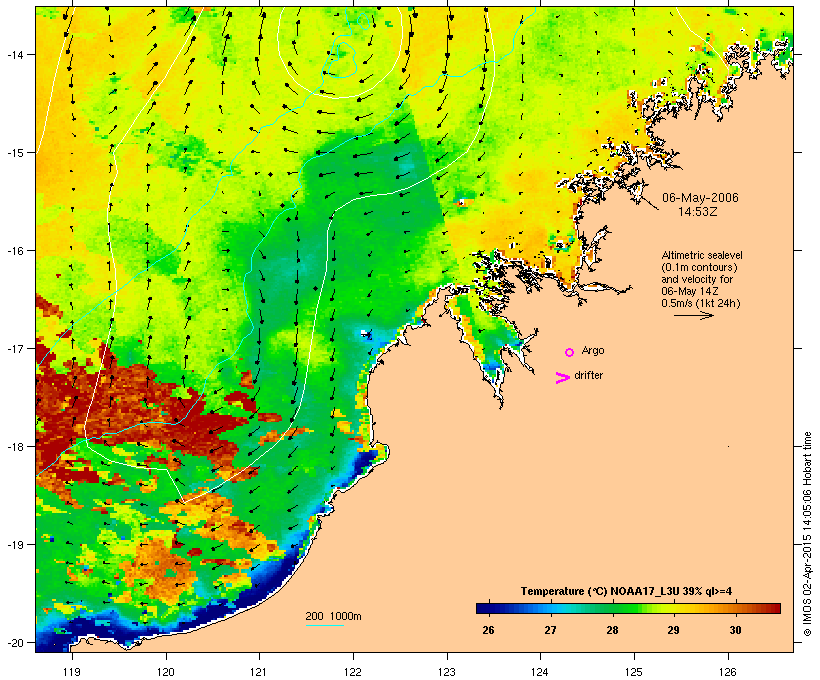The image size is (820, 680).
Task: Click the '14:53Z' time label
Action: (698, 212)
